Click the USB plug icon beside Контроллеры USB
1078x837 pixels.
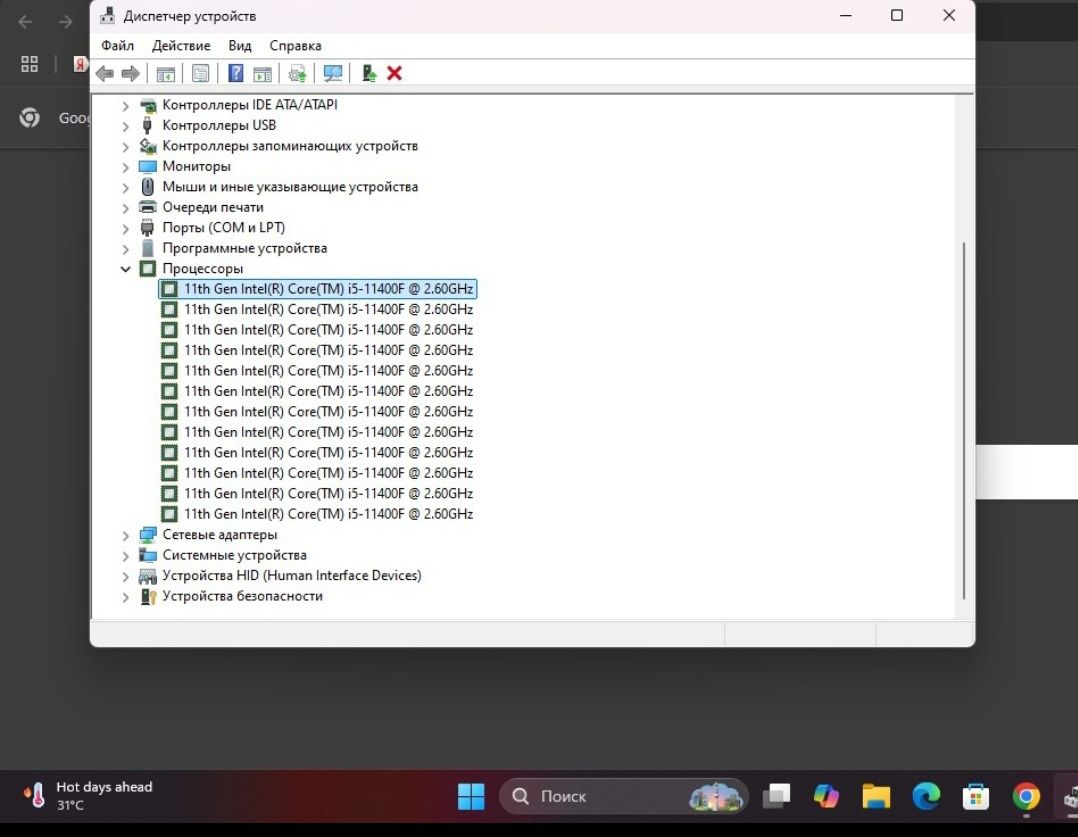tap(147, 125)
